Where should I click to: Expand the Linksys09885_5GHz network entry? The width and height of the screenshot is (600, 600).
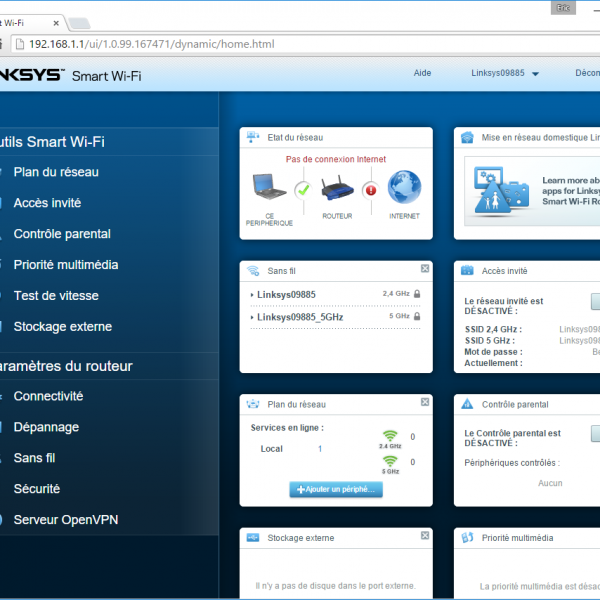(x=299, y=316)
